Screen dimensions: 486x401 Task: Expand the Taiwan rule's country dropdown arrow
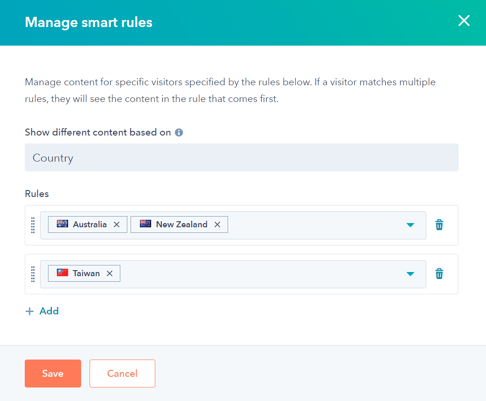point(410,274)
